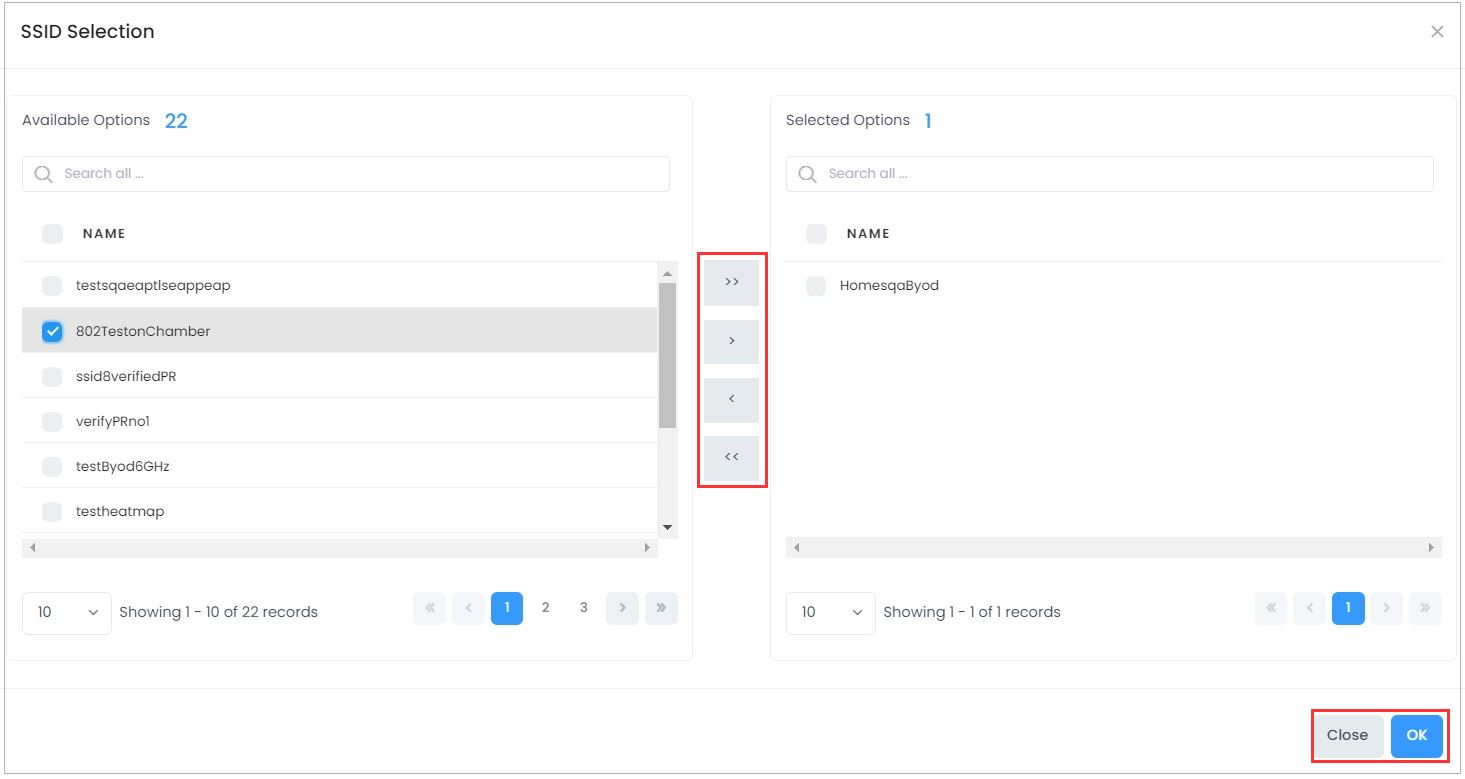Click the move all right (>>) button
This screenshot has height=779, width=1465.
(x=731, y=283)
